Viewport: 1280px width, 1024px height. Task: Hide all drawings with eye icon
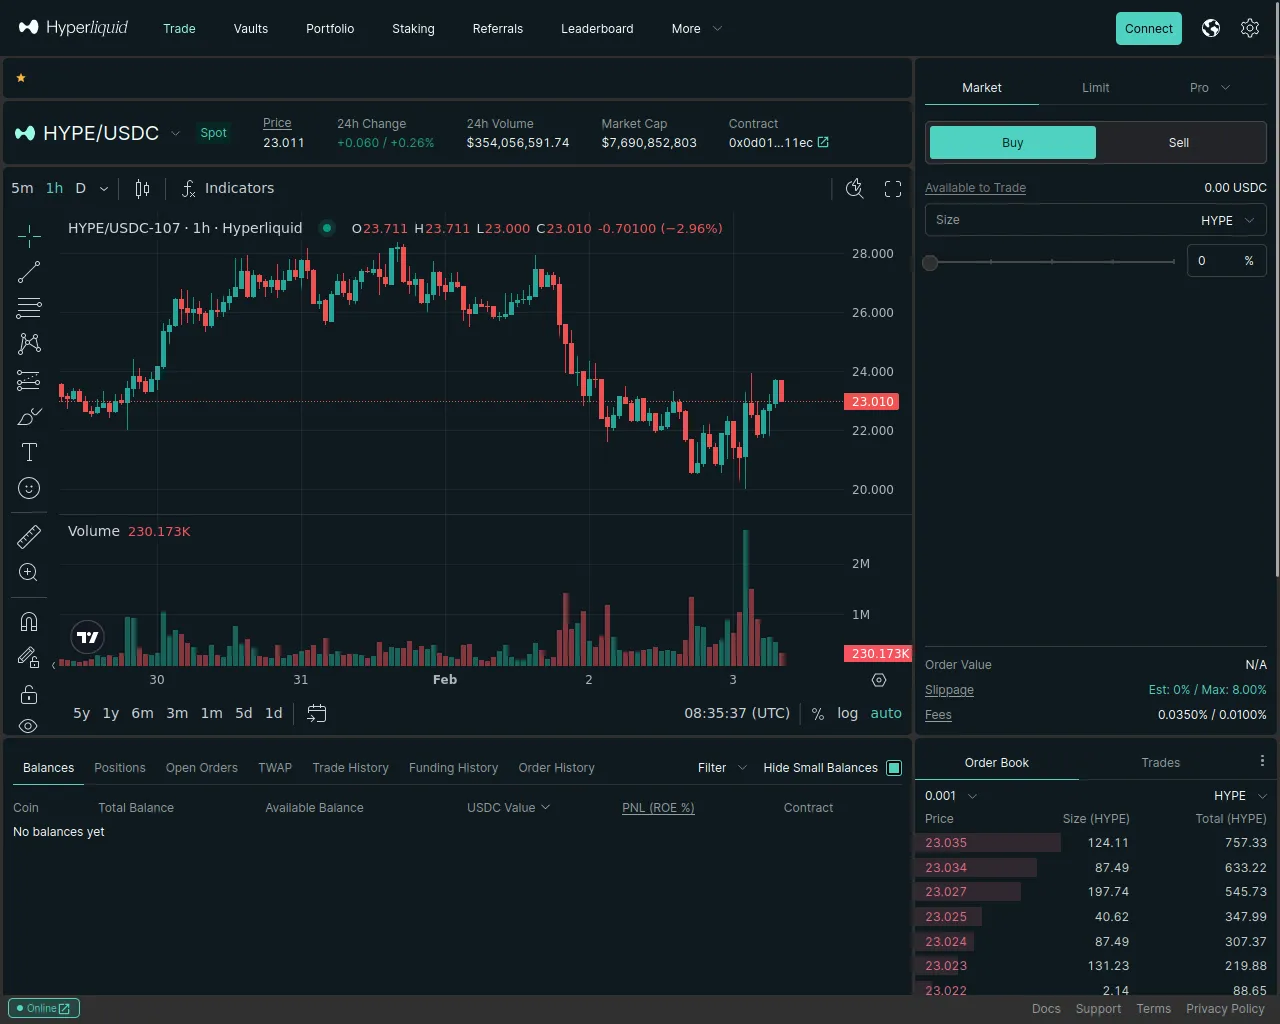[x=29, y=725]
